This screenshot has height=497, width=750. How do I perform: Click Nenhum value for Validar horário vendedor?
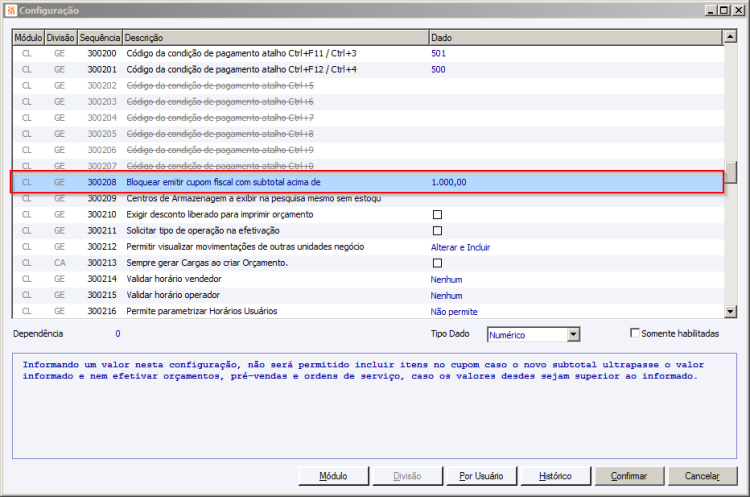pos(446,279)
